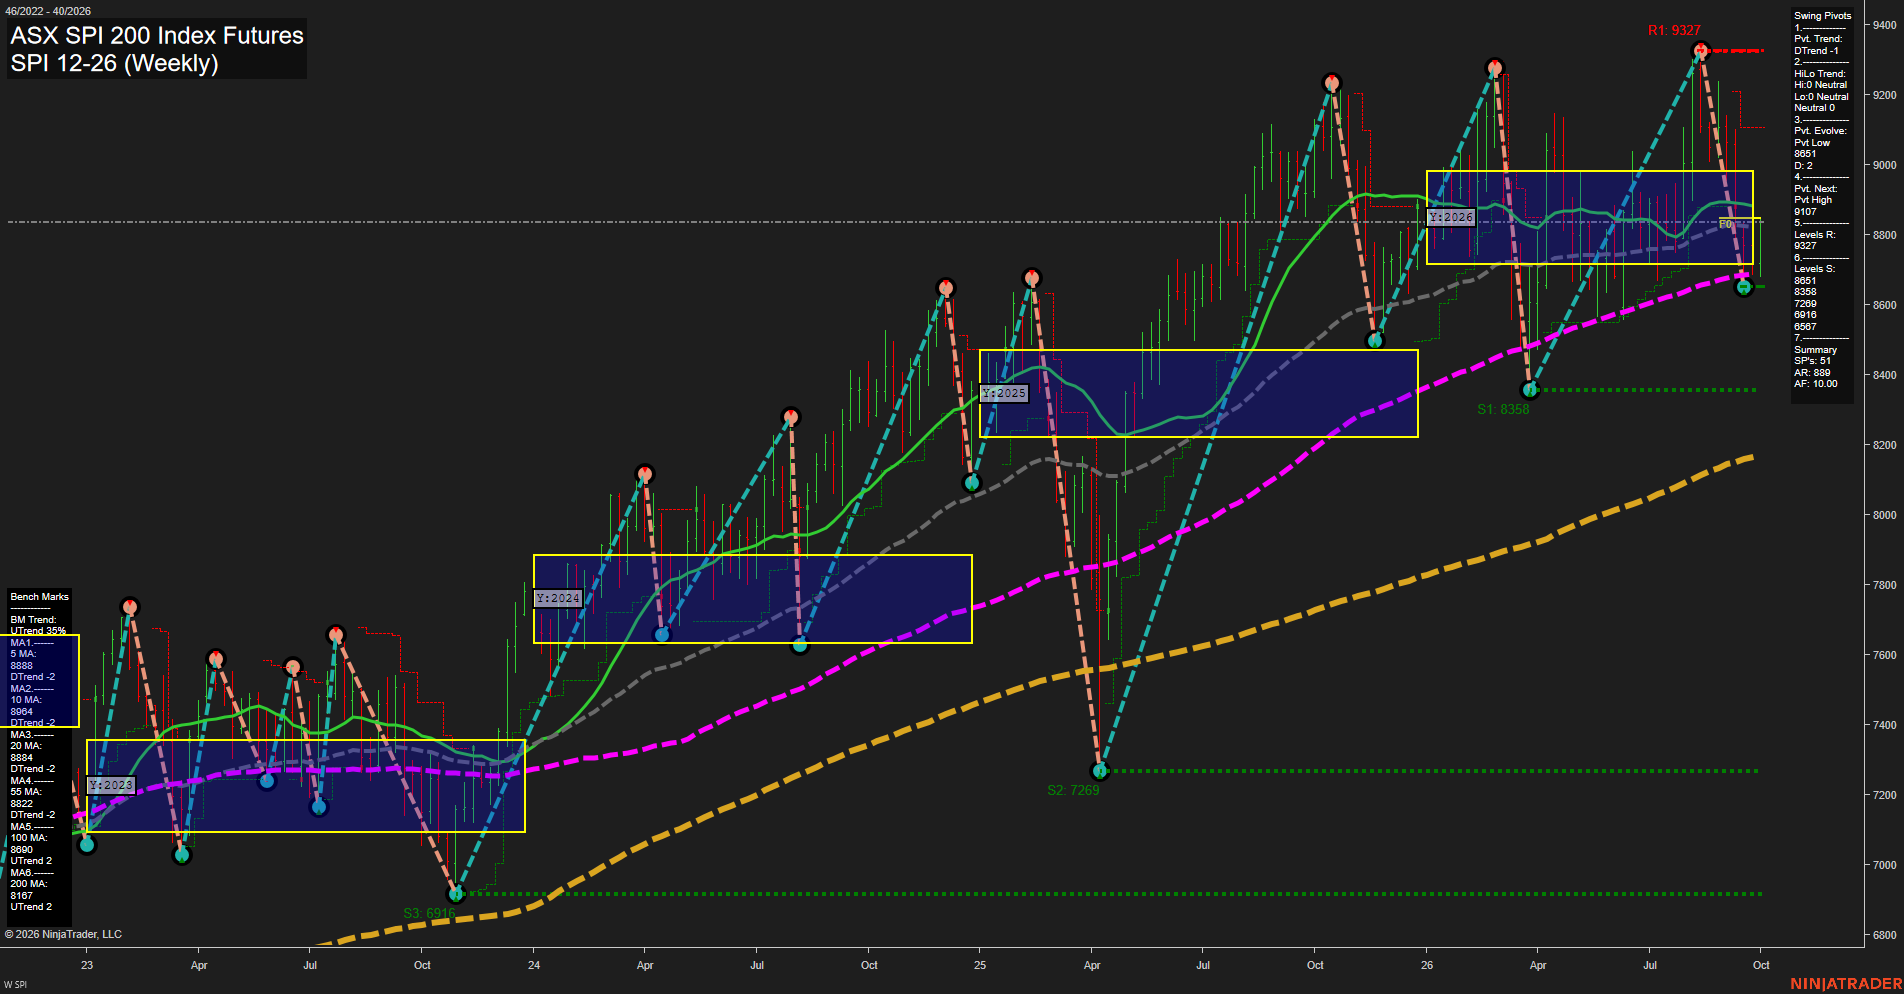This screenshot has width=1904, height=994.
Task: Click the 'S1: 8358' support label
Action: 1503,409
